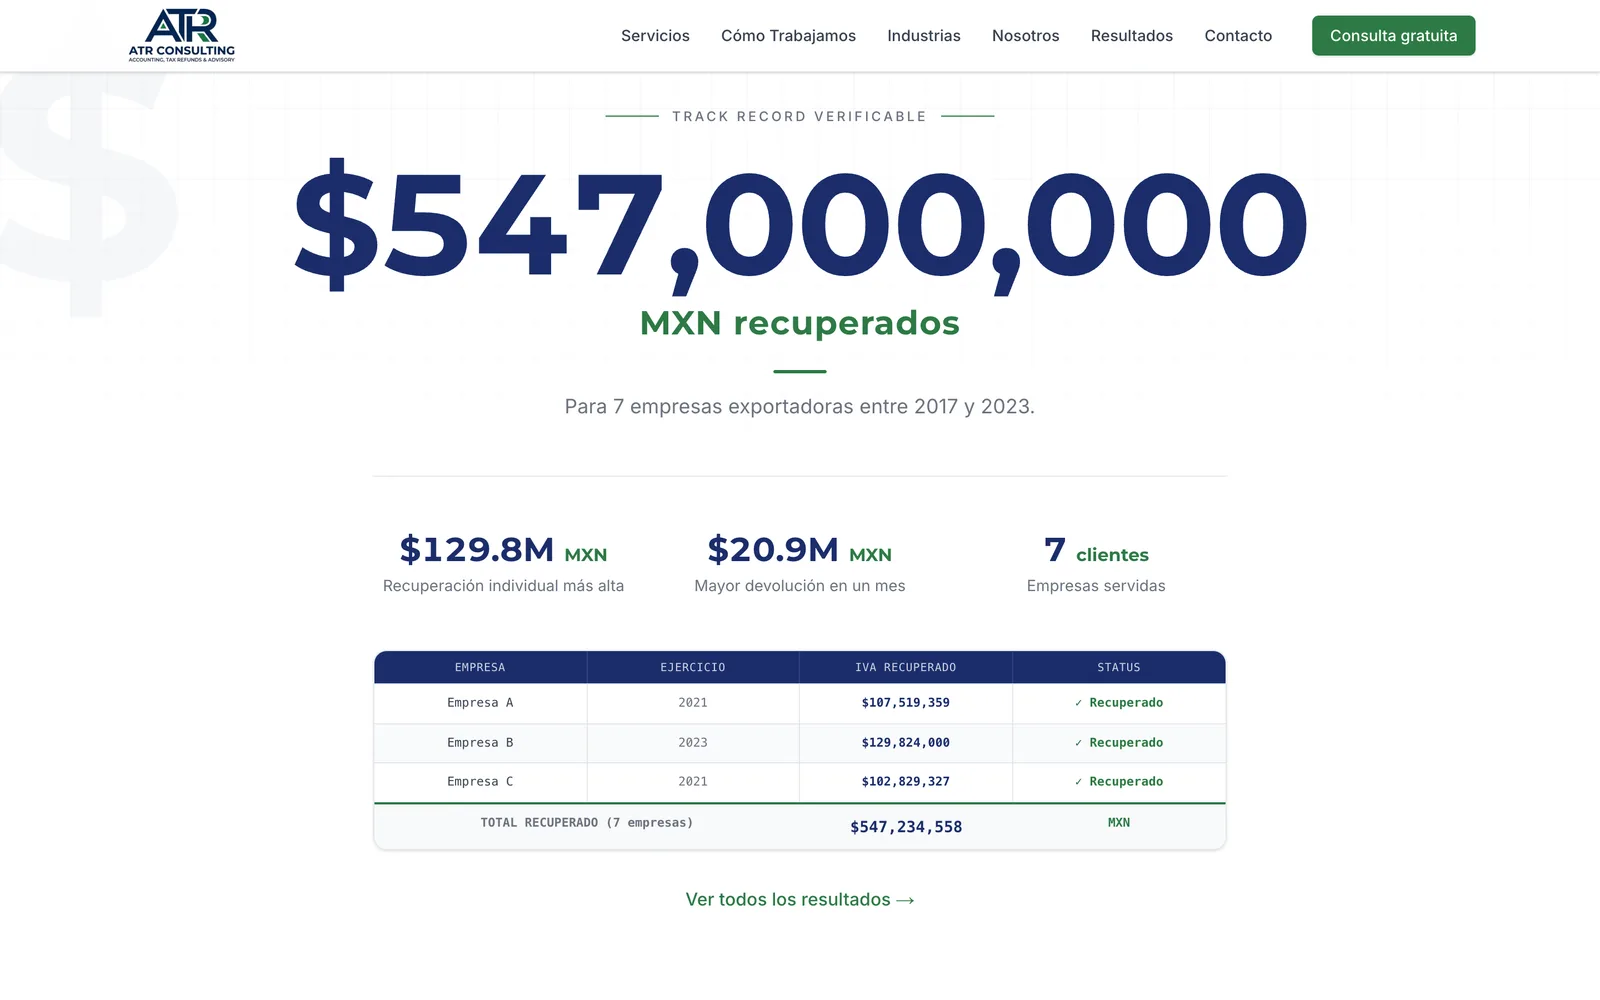The image size is (1600, 1000).
Task: Click the IVA RECUPERADO column header
Action: [x=906, y=667]
